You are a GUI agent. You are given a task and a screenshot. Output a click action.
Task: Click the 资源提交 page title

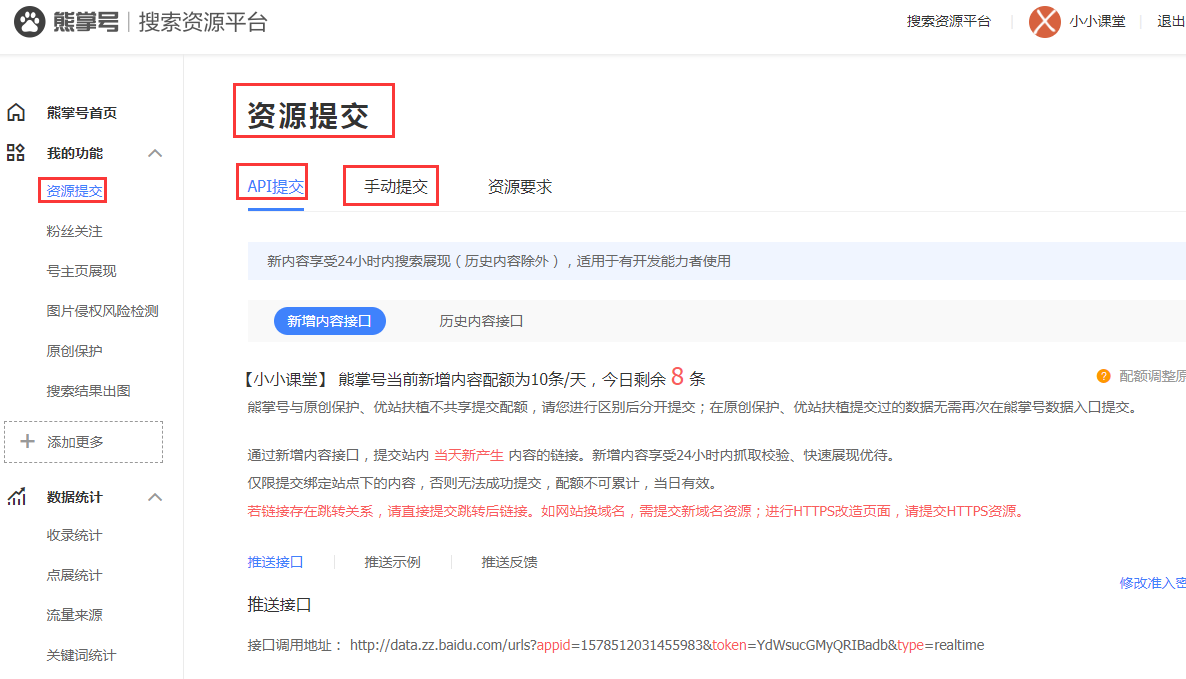point(309,115)
